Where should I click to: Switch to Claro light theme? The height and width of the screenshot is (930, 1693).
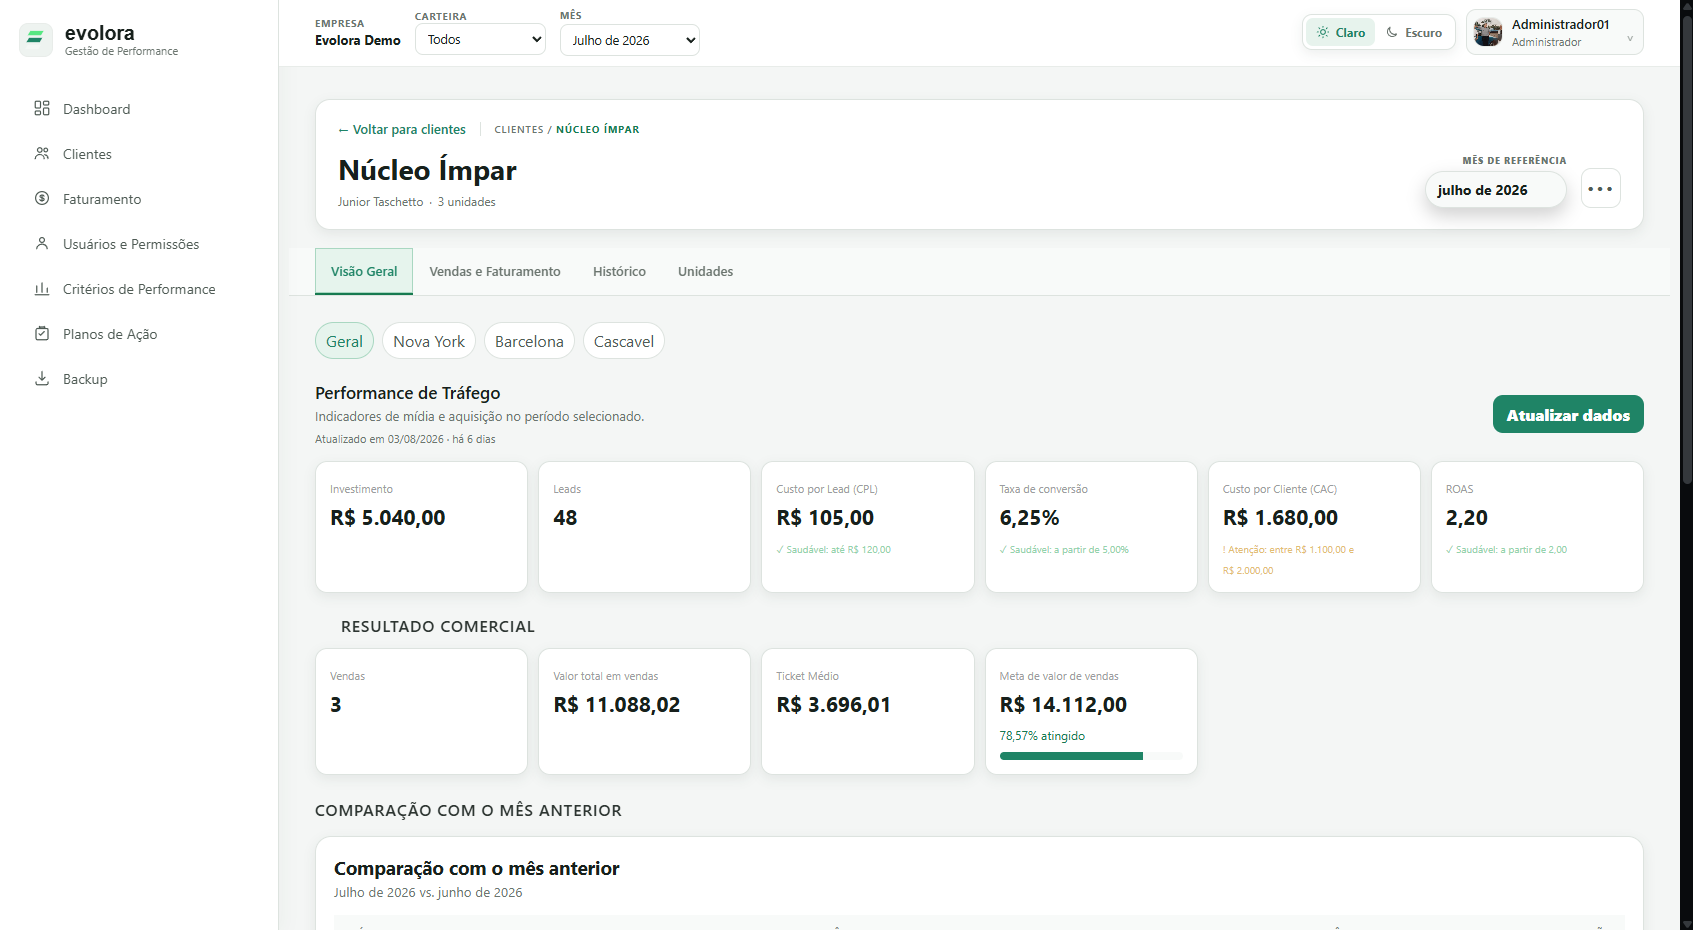pos(1340,32)
